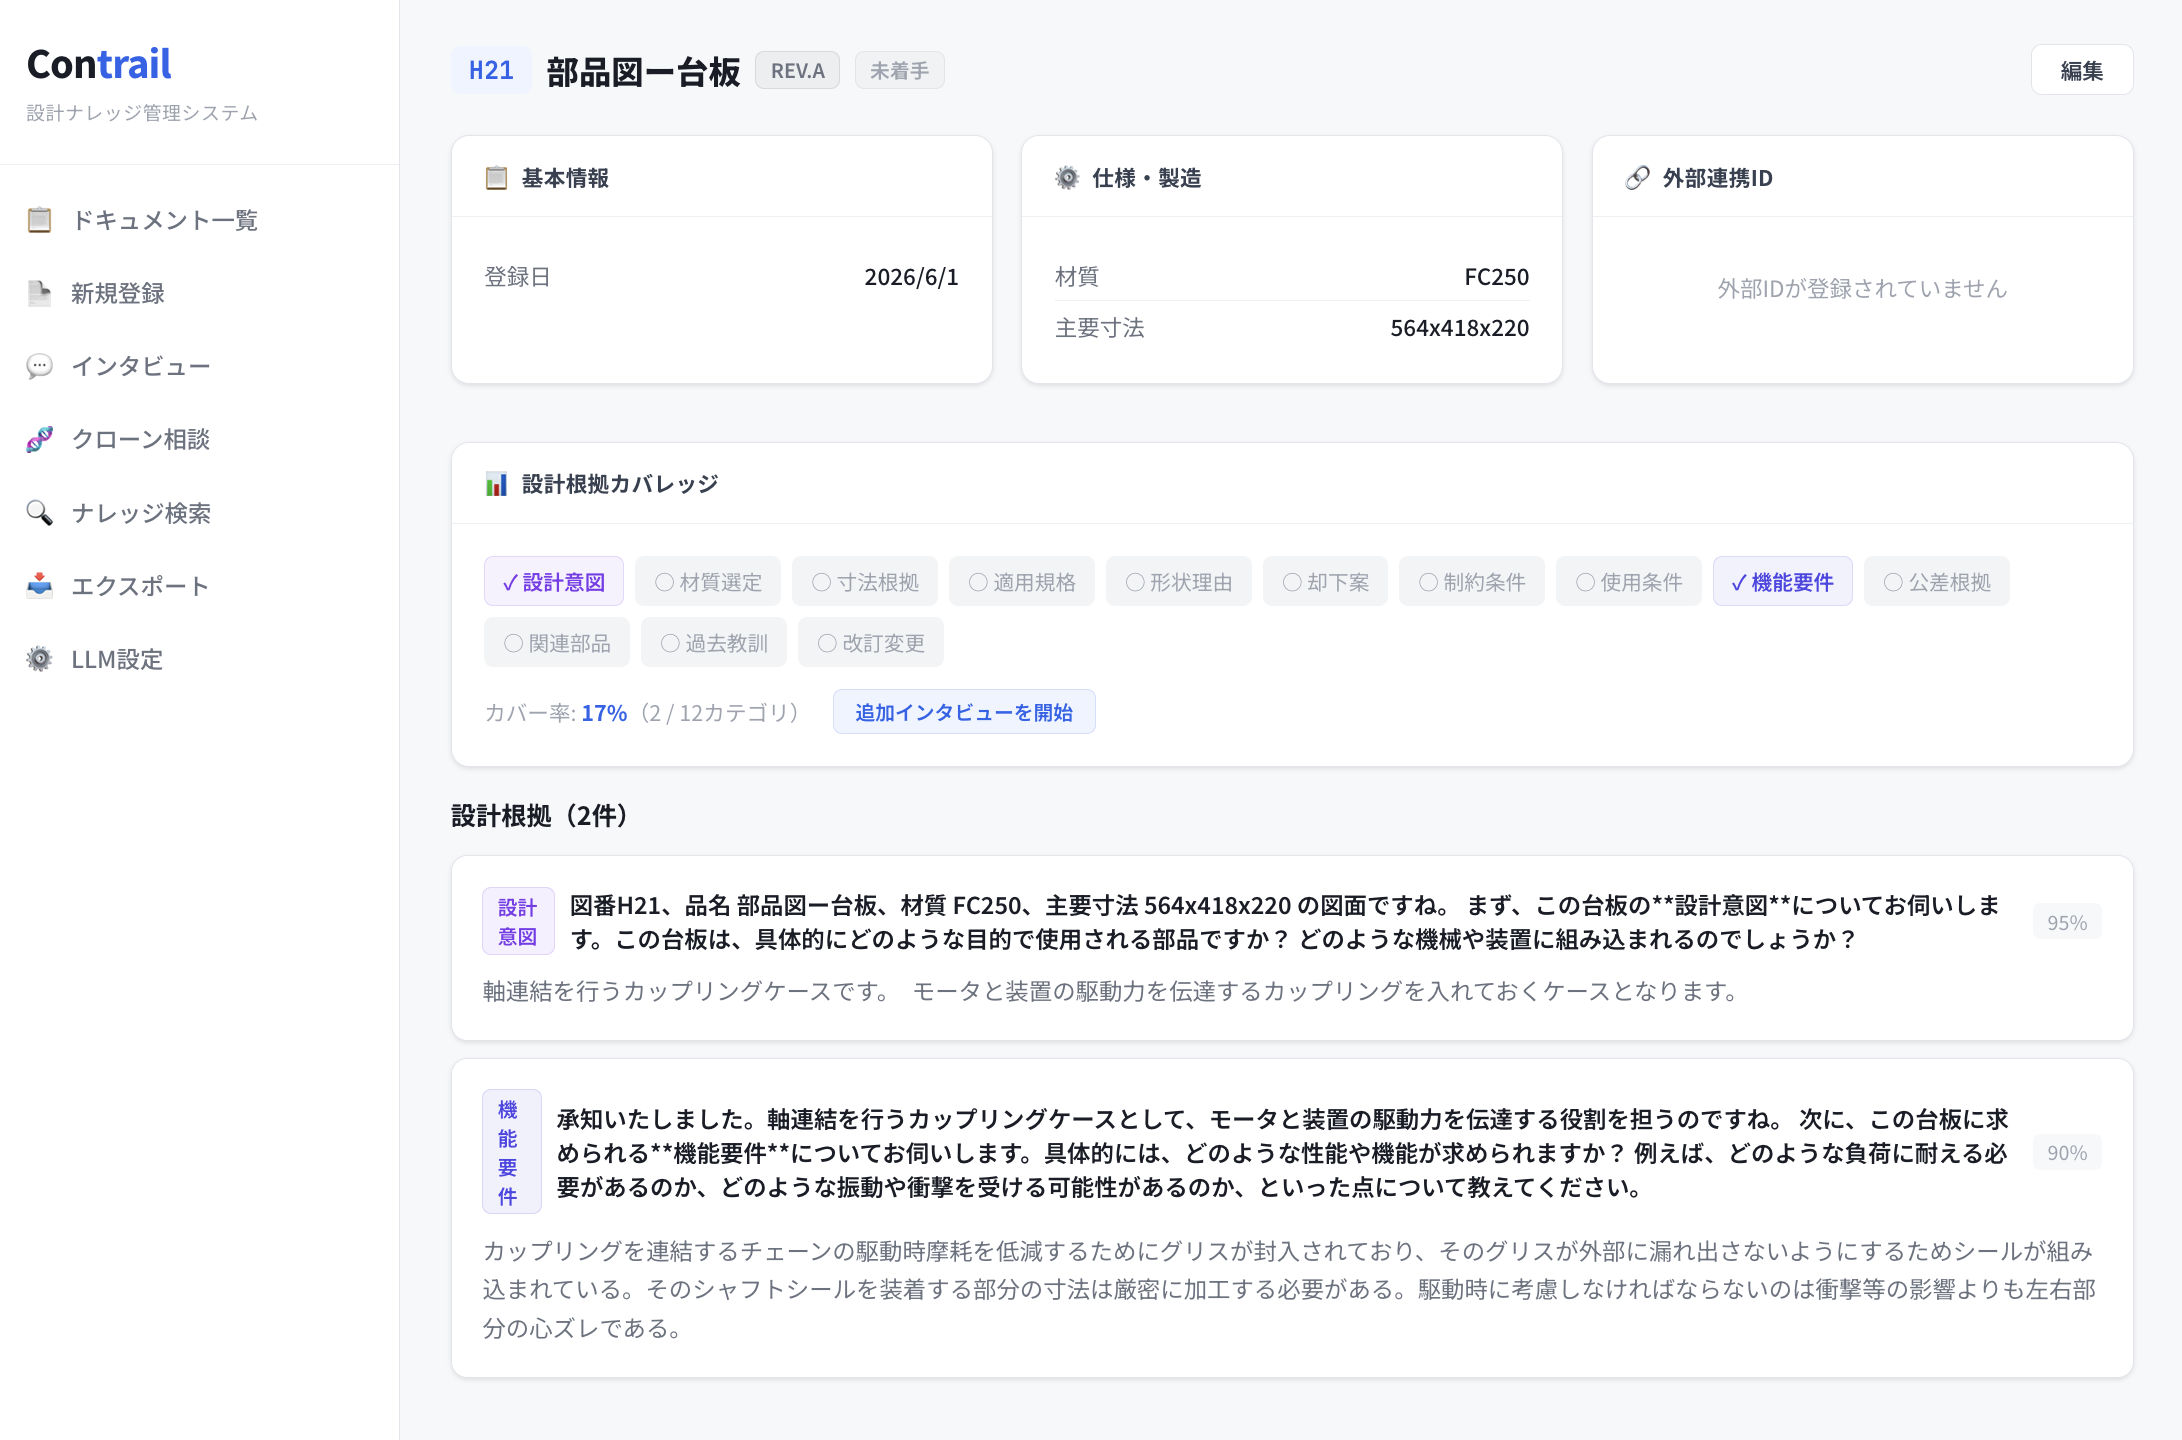Select the 過去教訓 category chip

click(714, 643)
